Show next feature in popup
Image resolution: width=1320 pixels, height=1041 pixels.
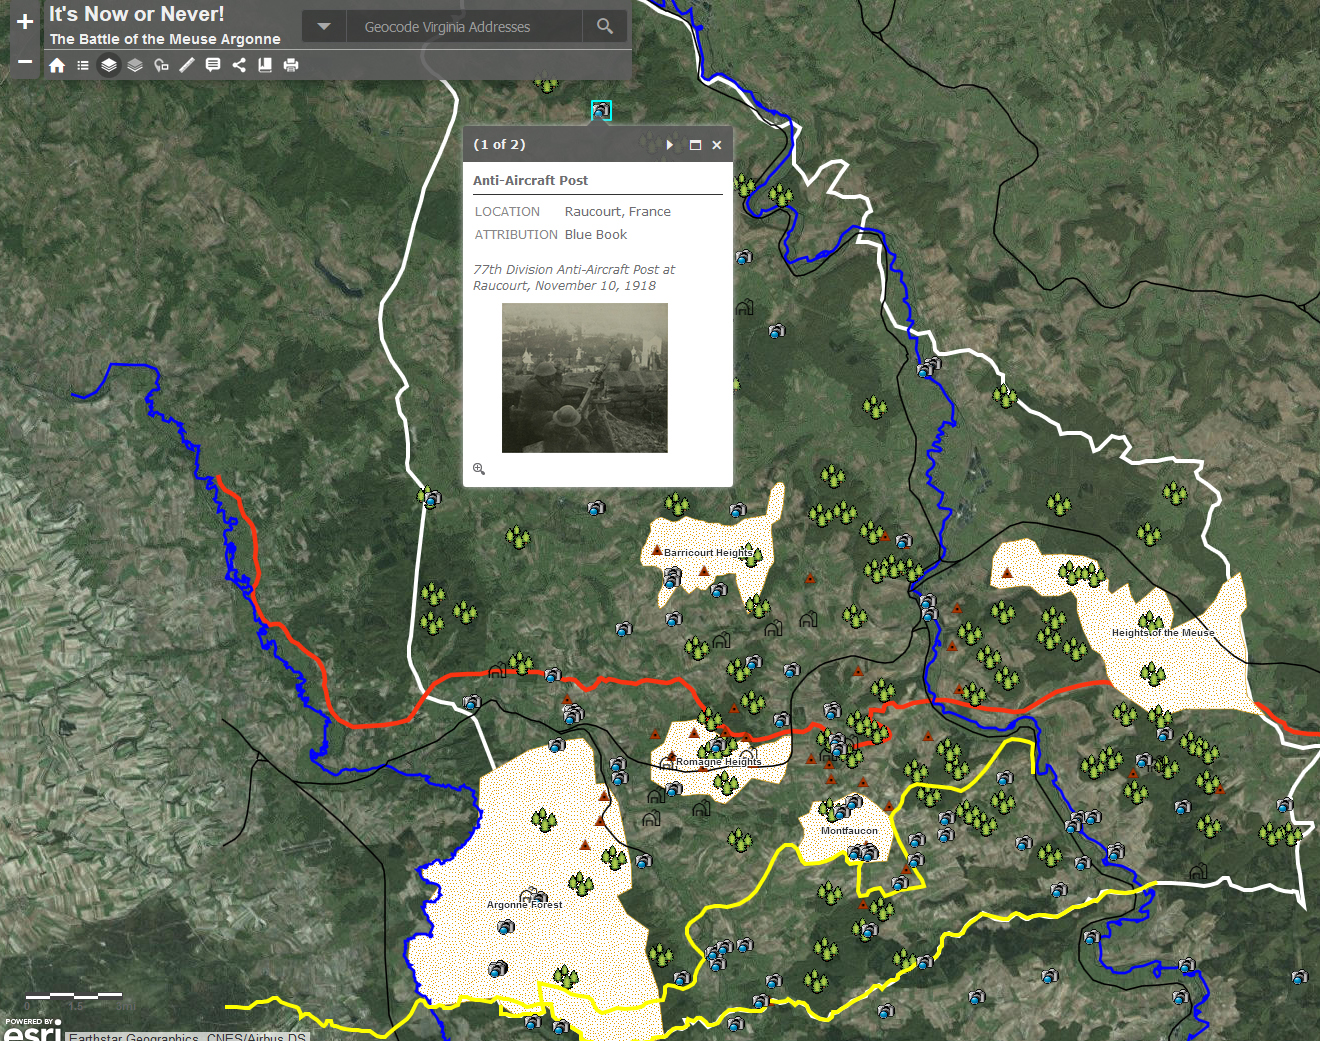669,145
